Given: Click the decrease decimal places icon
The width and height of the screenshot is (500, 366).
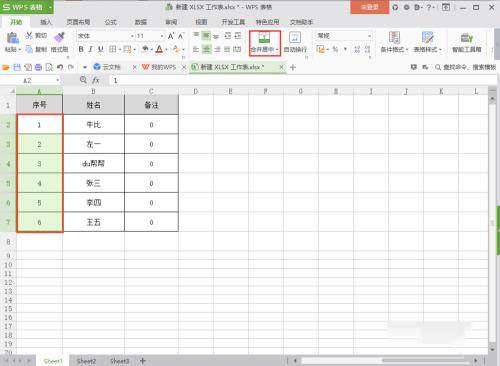Looking at the screenshot, I should [367, 49].
